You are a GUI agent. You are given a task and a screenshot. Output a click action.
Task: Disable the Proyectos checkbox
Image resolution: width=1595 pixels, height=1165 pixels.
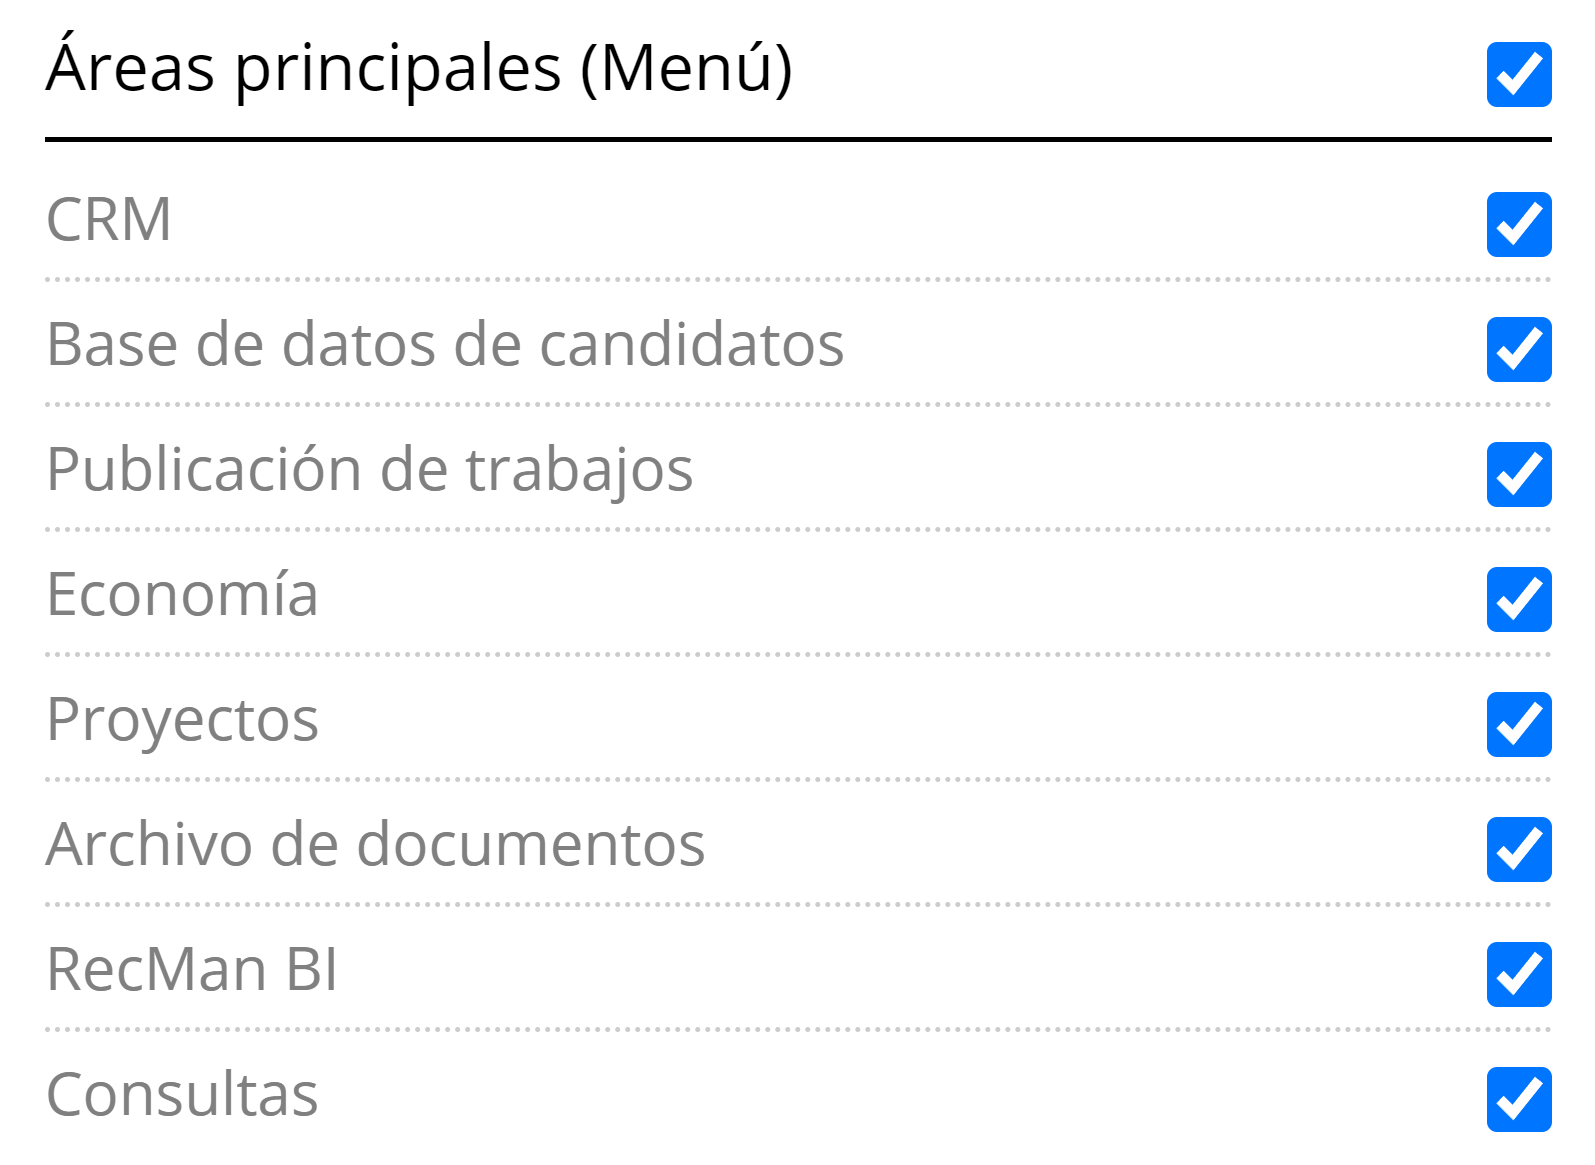tap(1518, 724)
